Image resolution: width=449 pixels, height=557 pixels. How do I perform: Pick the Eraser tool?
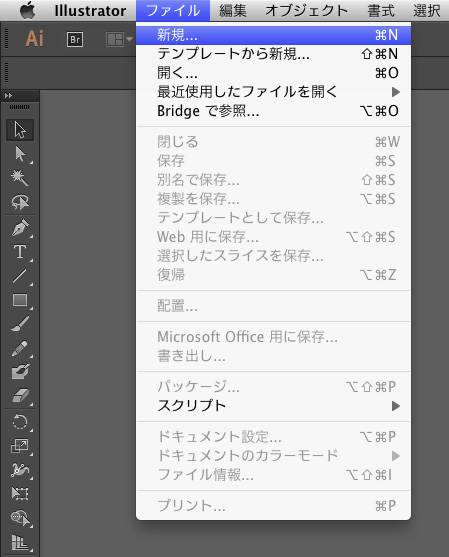point(20,395)
